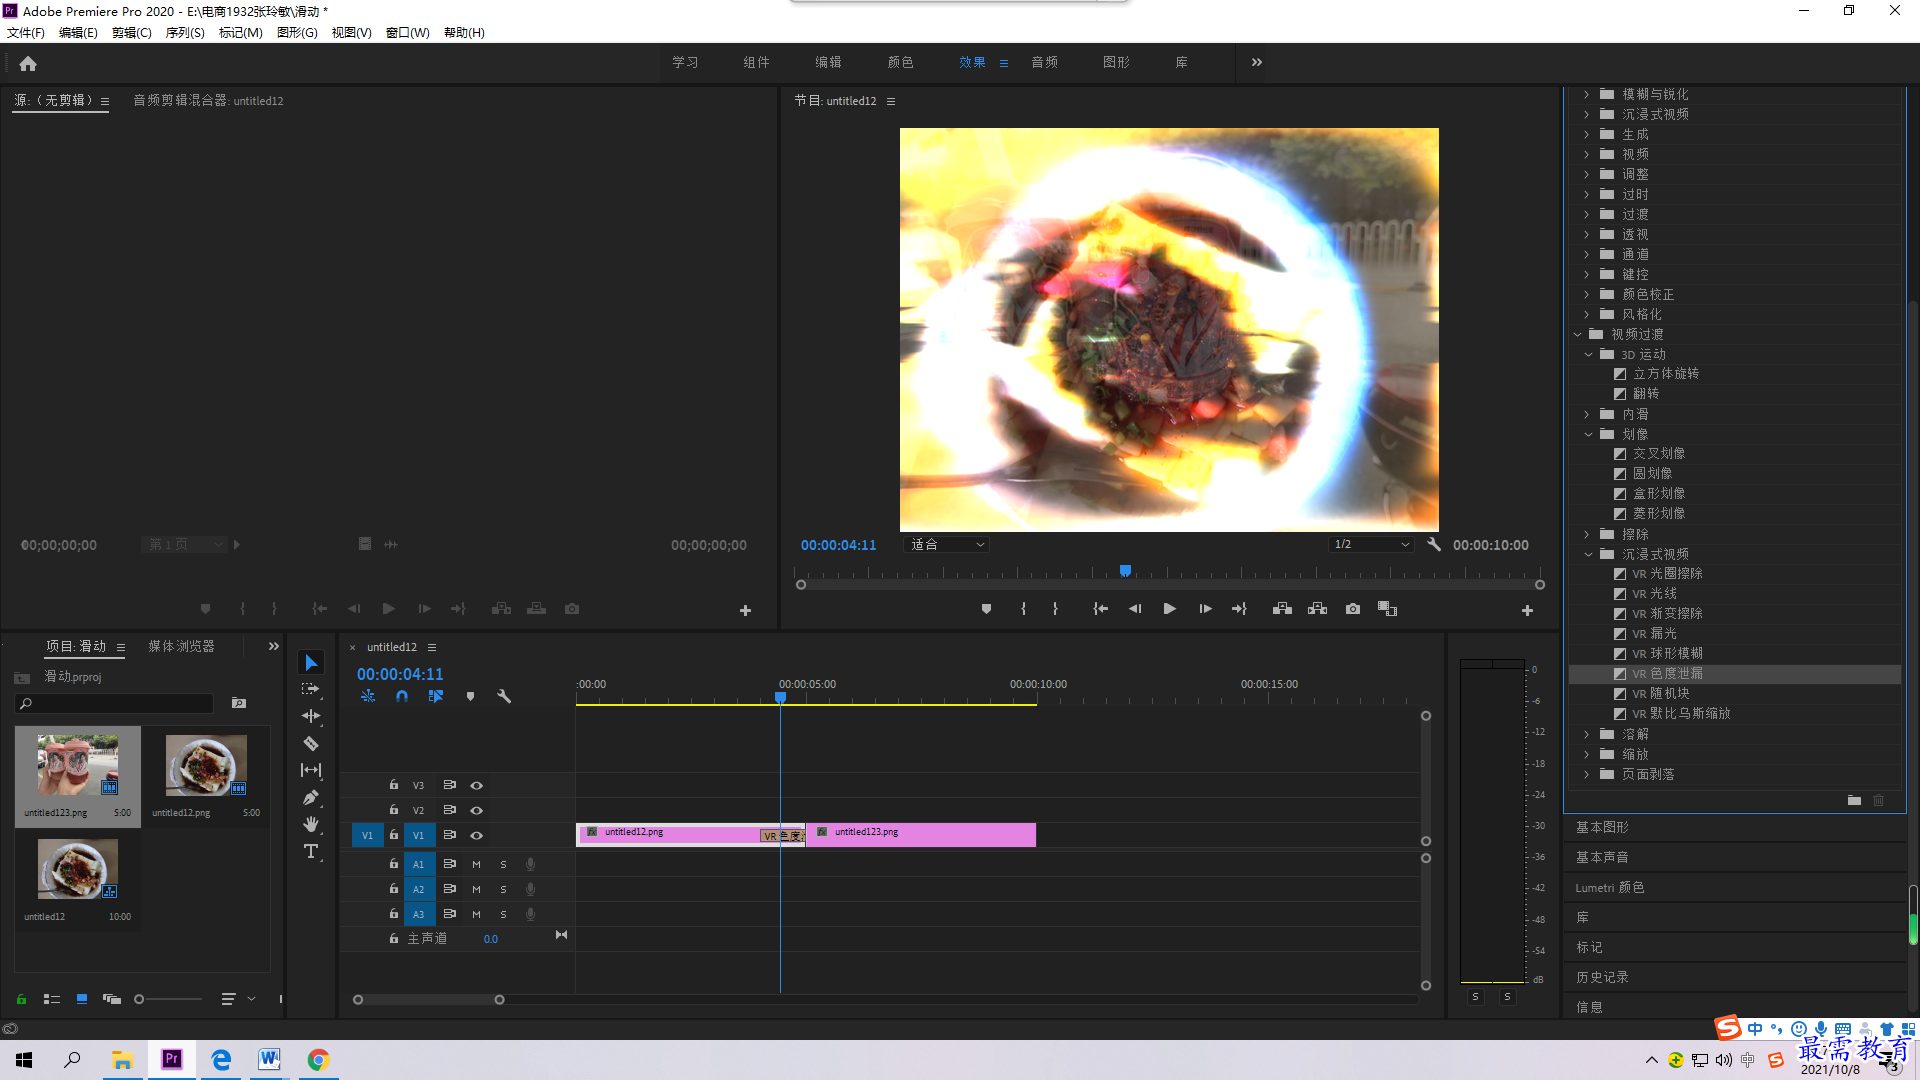Open the 文件(F) menu
Image resolution: width=1920 pixels, height=1080 pixels.
[26, 33]
